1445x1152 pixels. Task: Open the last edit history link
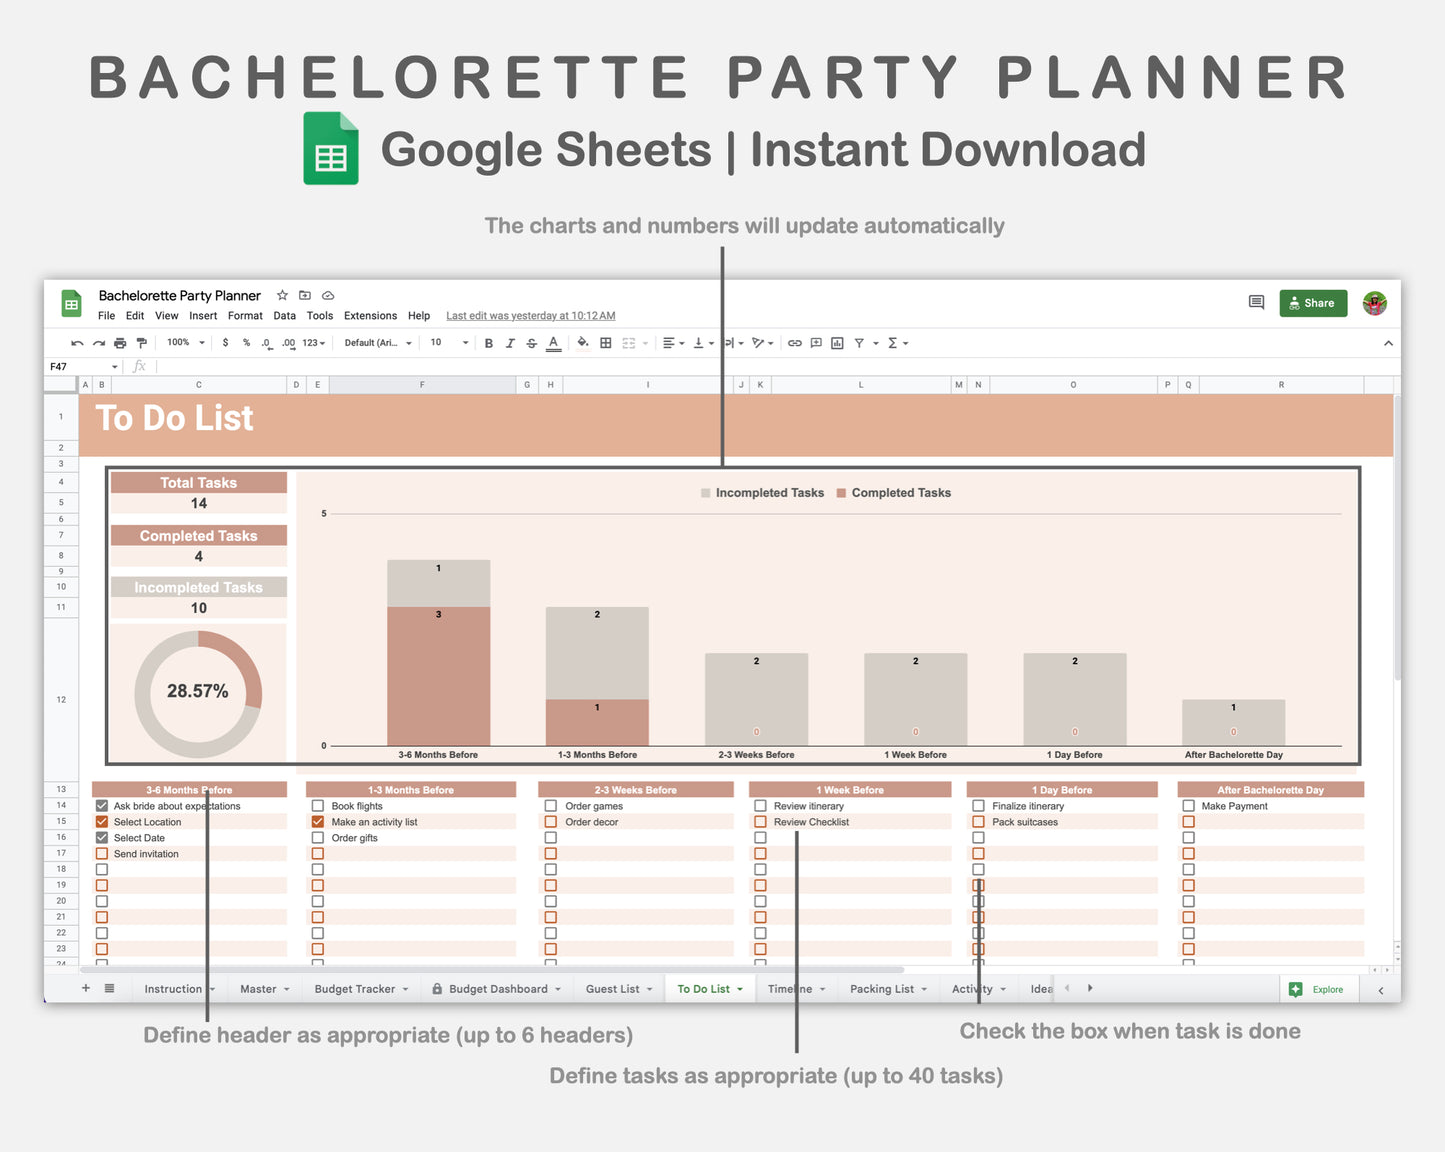pyautogui.click(x=530, y=315)
